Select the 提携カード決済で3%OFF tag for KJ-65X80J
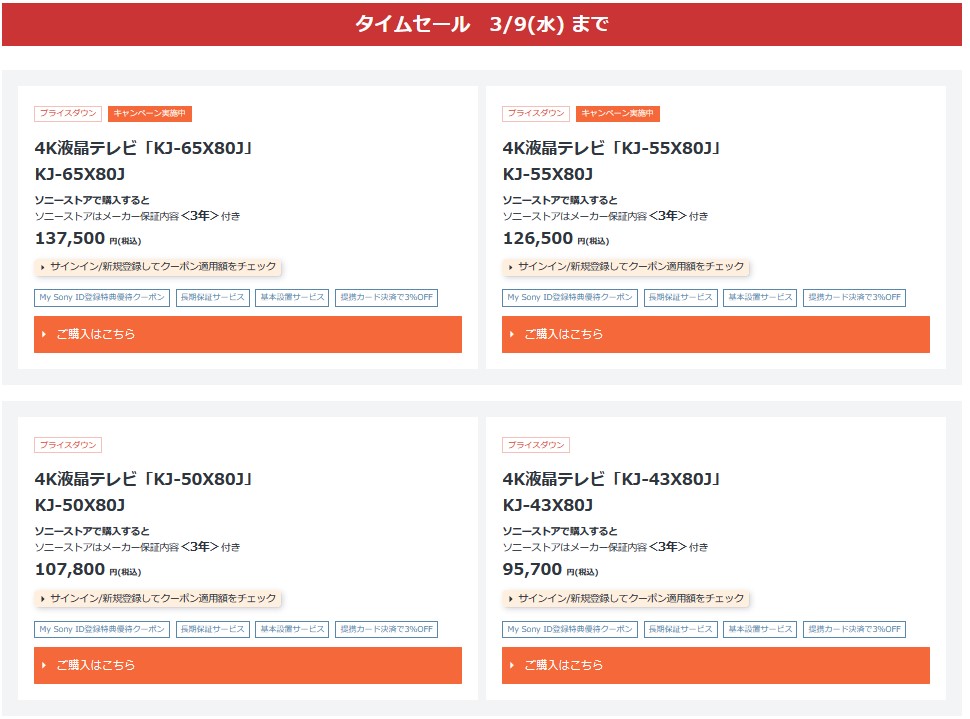Viewport: 970px width, 719px height. (387, 298)
